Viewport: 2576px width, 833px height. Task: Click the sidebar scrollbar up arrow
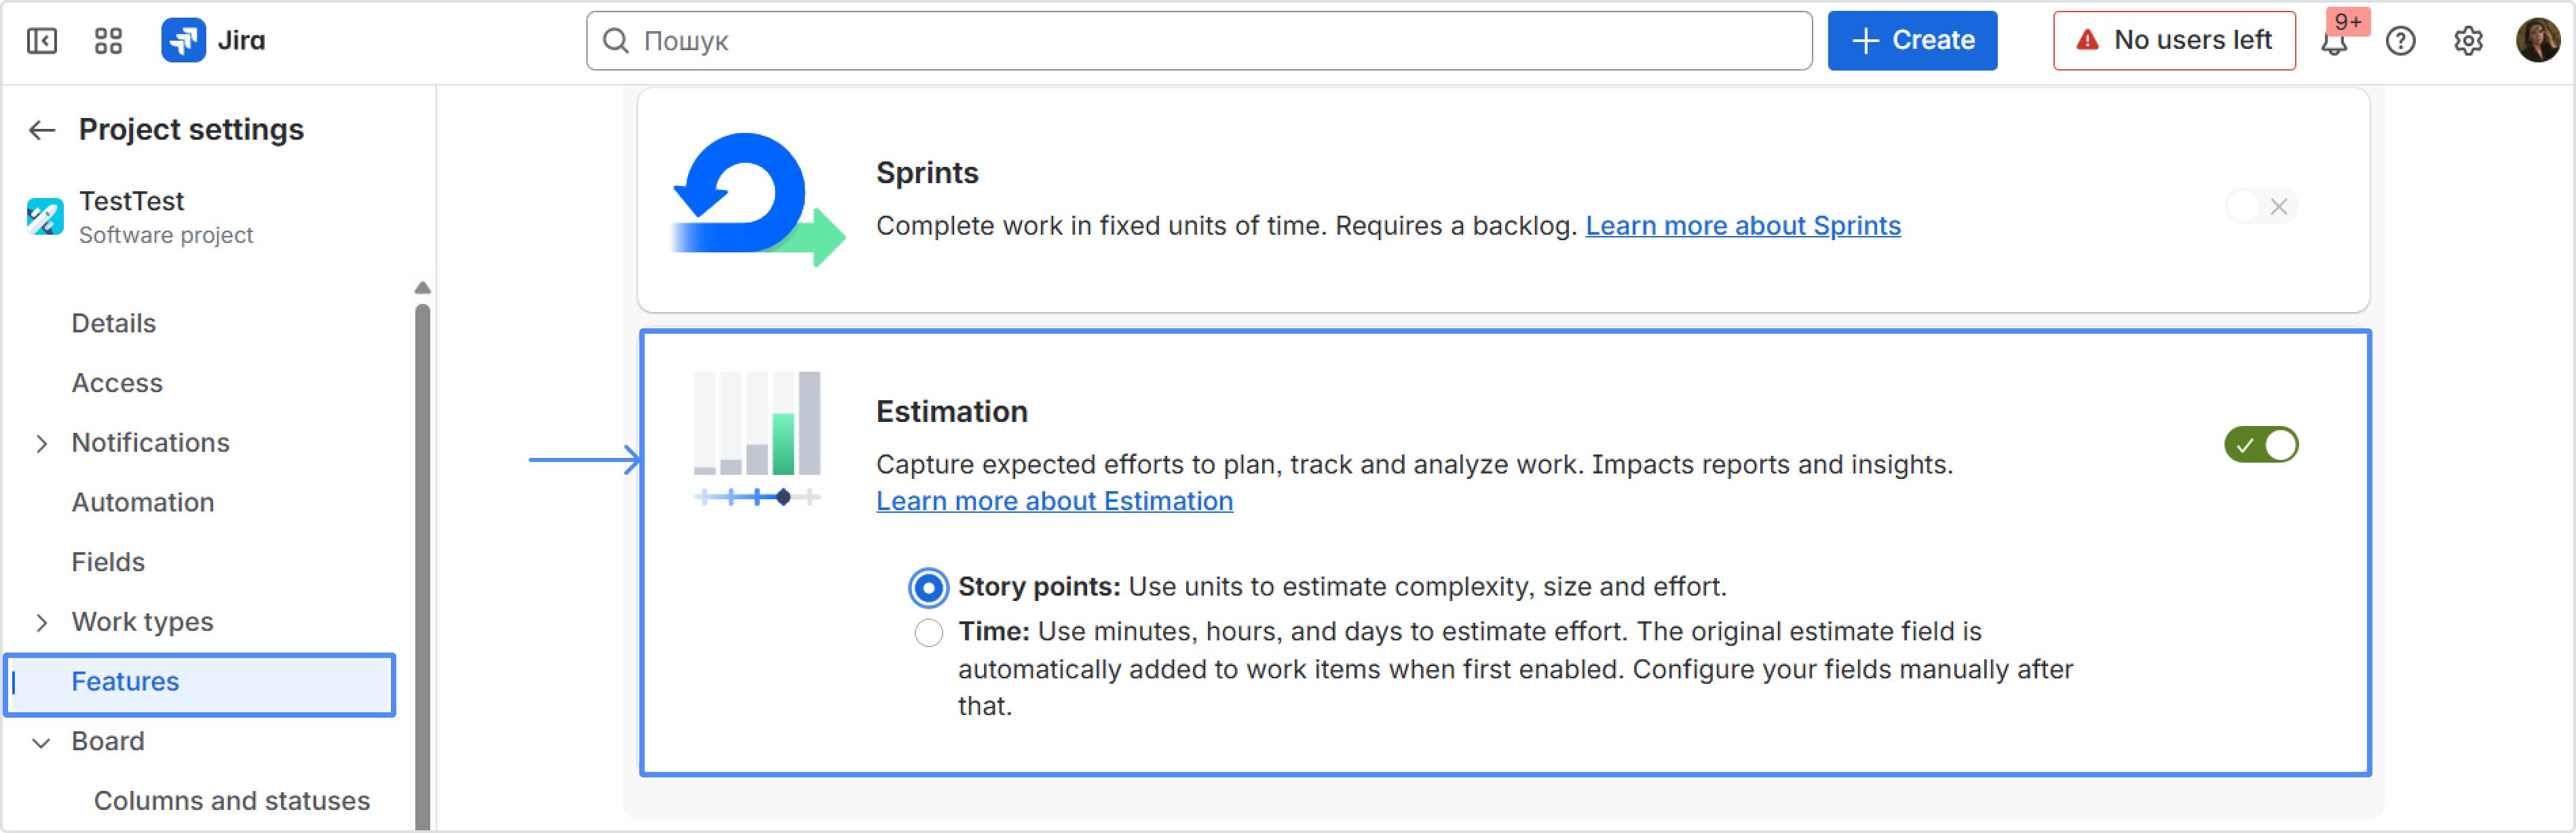(423, 288)
